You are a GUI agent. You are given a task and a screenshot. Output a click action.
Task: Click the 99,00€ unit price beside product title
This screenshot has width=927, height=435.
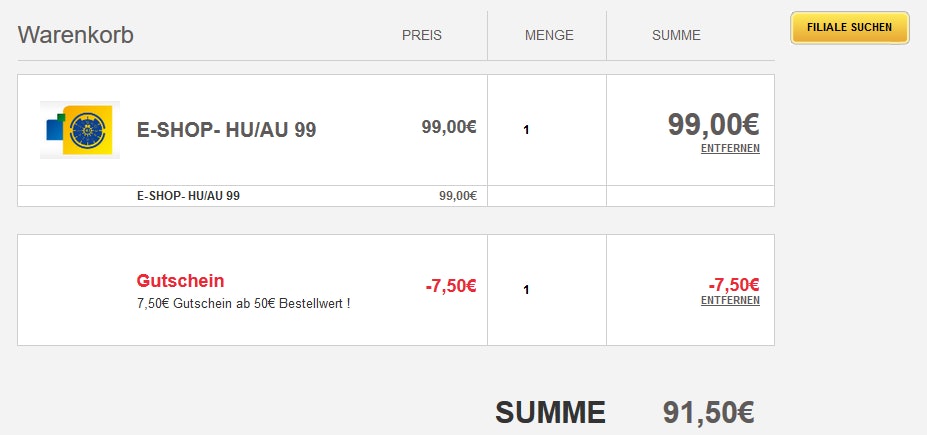point(449,127)
